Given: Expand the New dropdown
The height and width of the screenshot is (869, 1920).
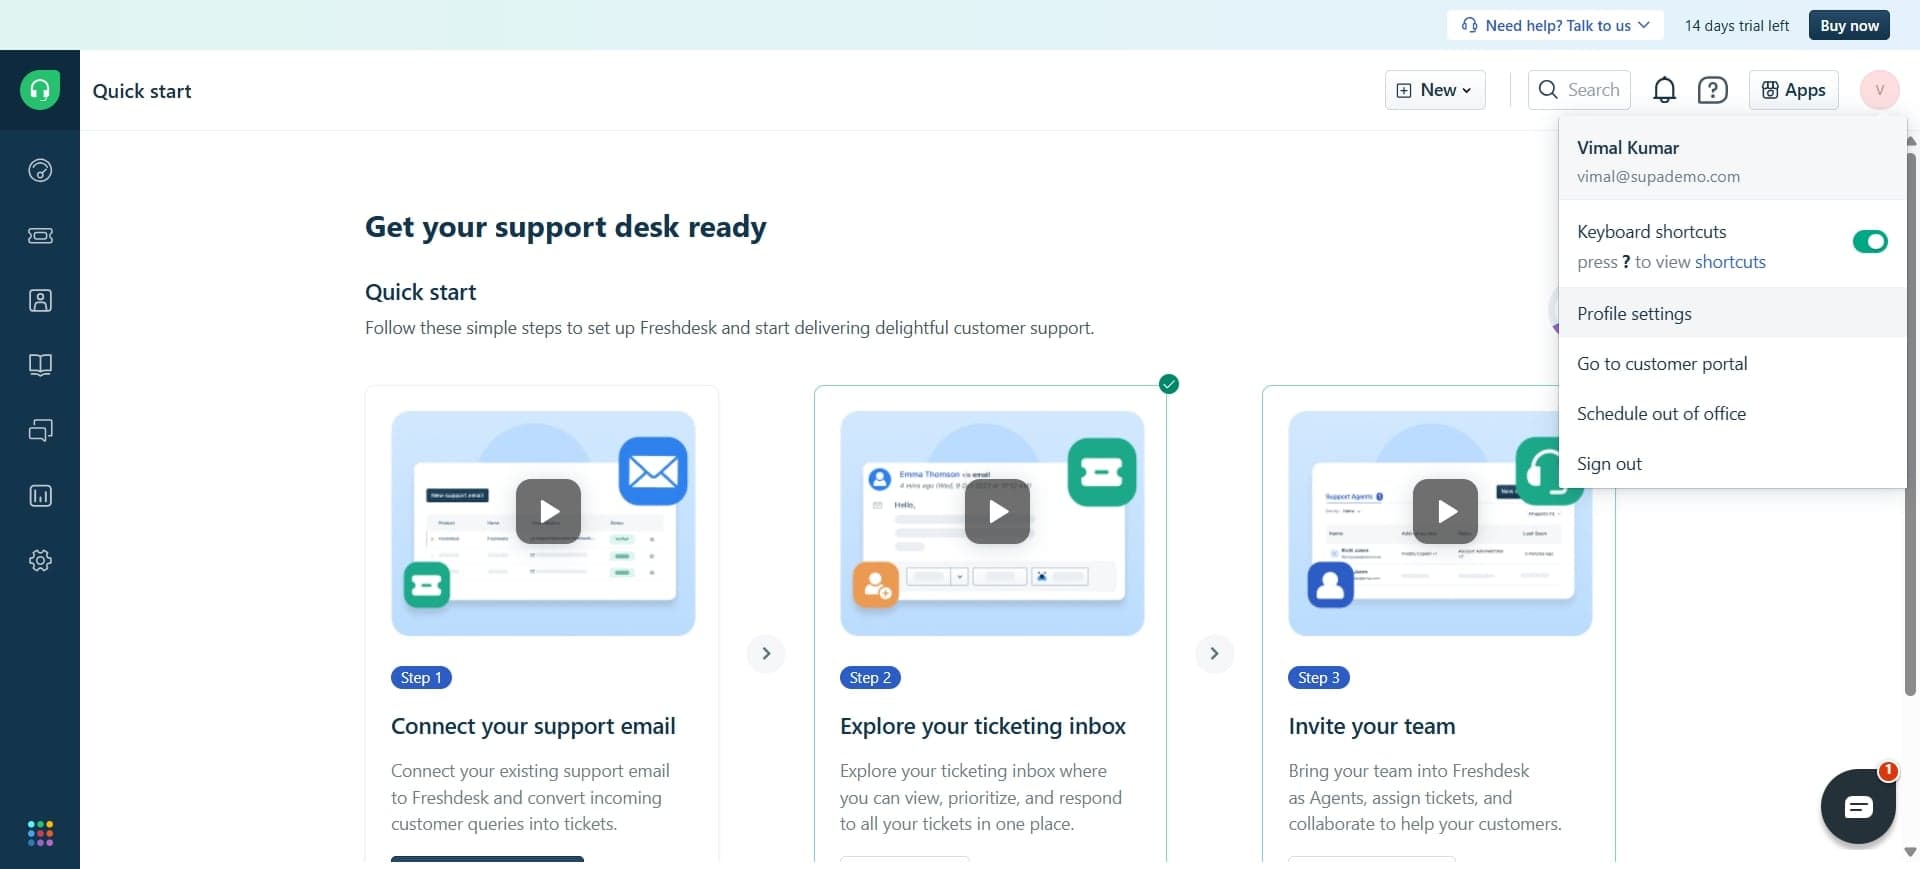Looking at the screenshot, I should point(1435,90).
